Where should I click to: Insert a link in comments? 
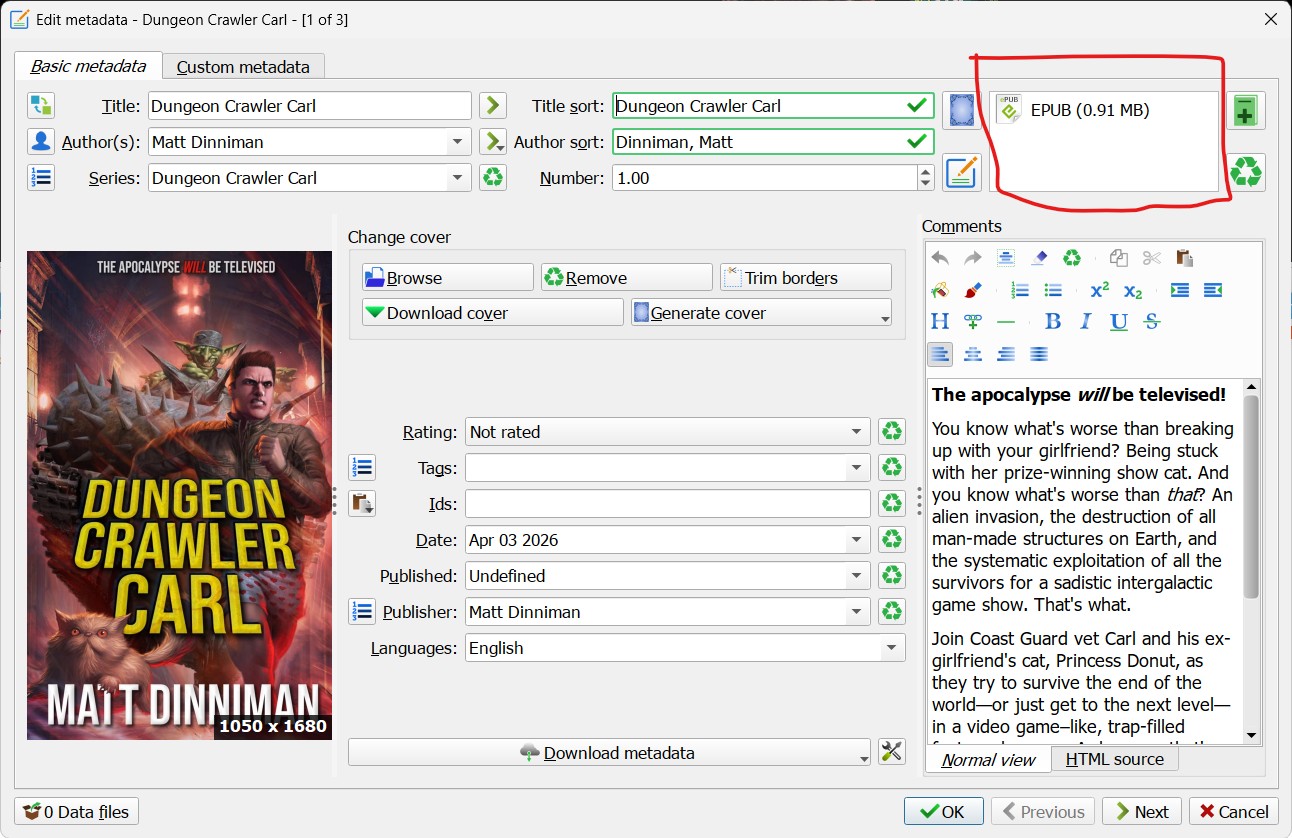click(x=972, y=322)
